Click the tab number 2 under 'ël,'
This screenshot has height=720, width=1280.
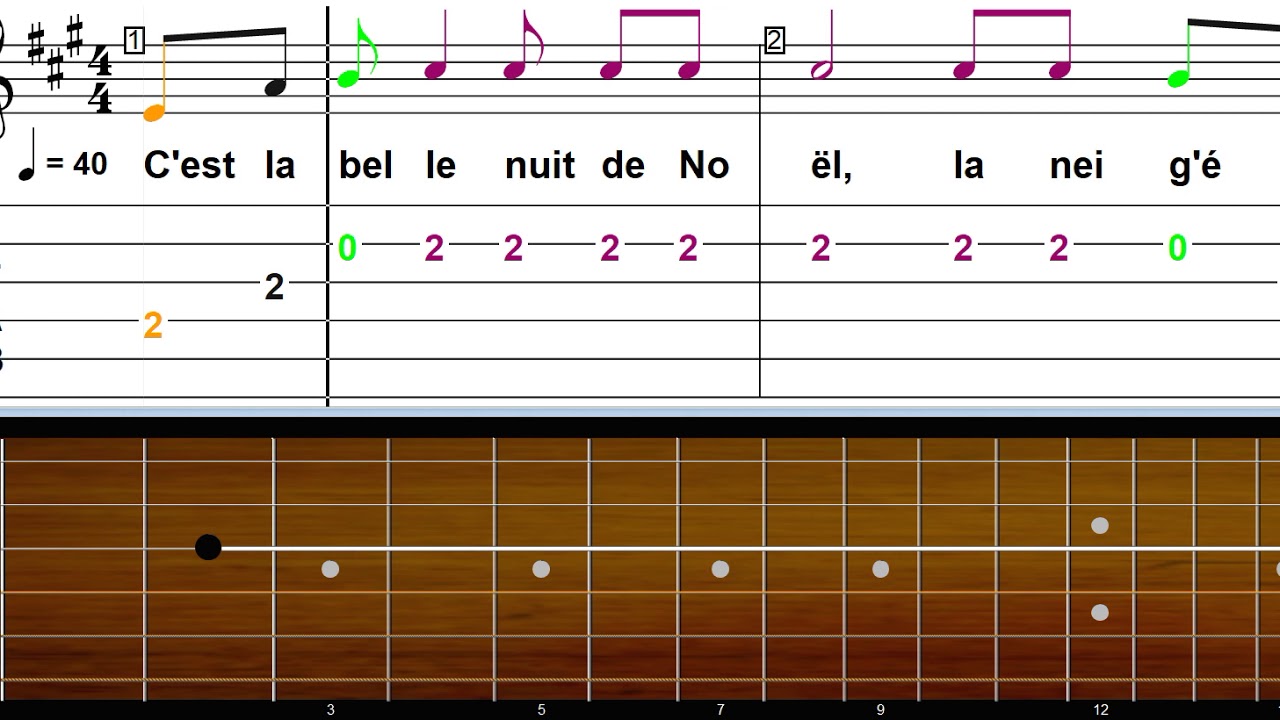pyautogui.click(x=821, y=248)
